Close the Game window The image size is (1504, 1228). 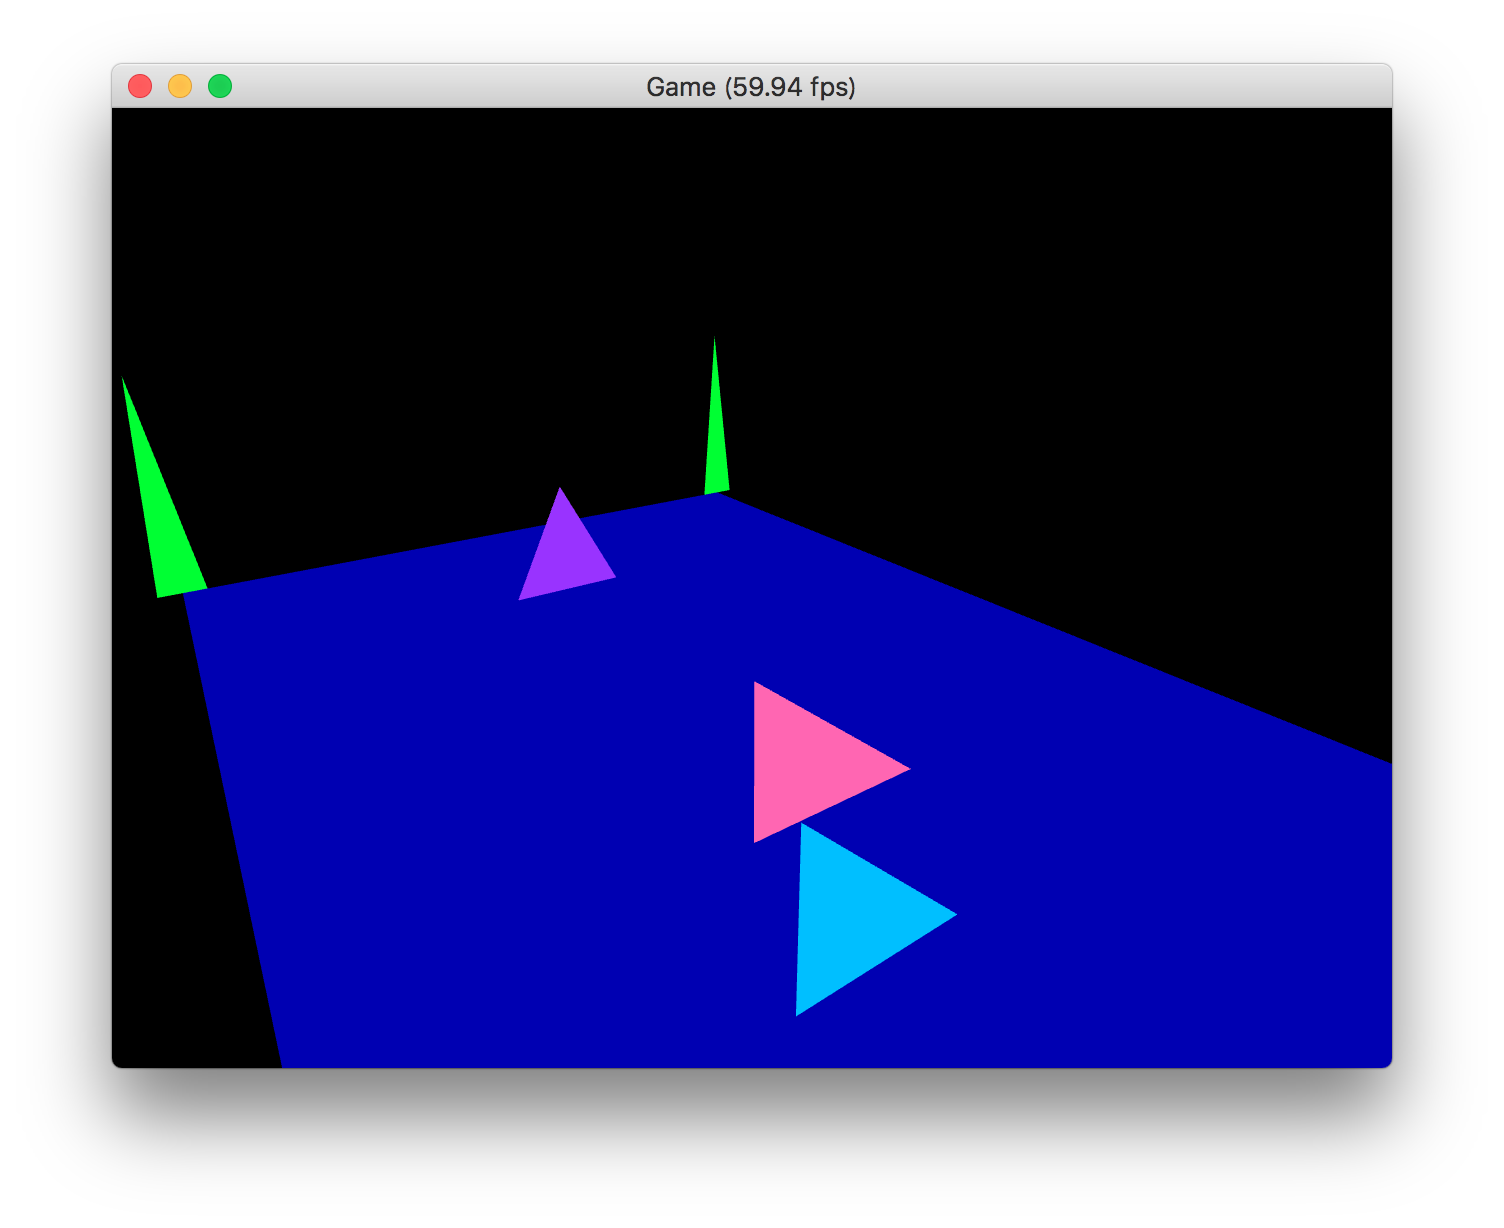140,87
